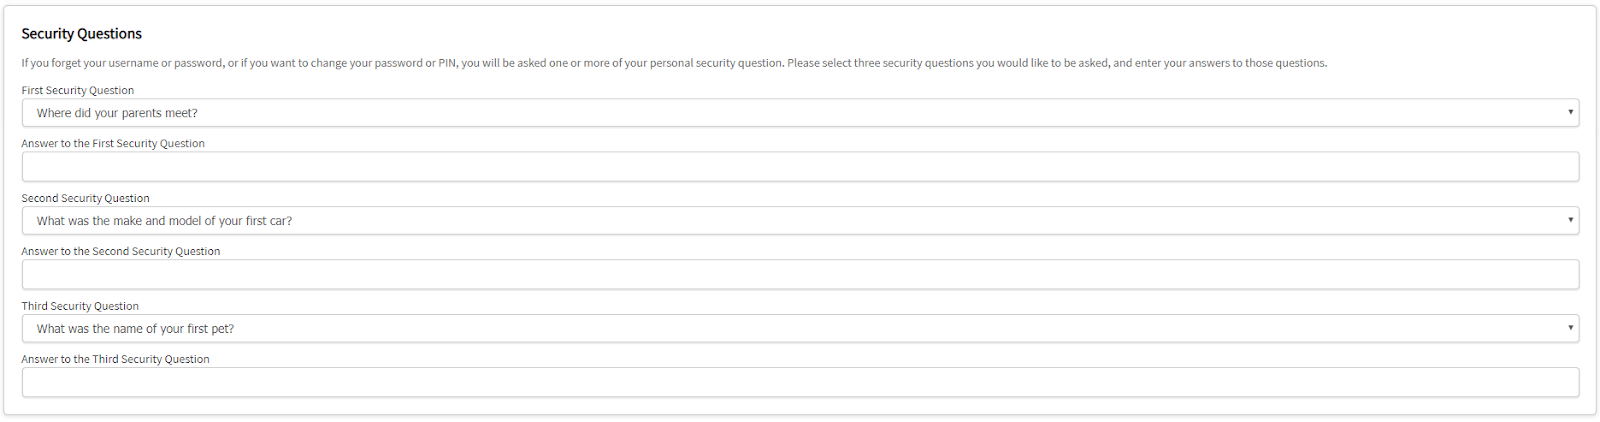
Task: Expand the Second Security Question dropdown
Action: click(x=800, y=221)
